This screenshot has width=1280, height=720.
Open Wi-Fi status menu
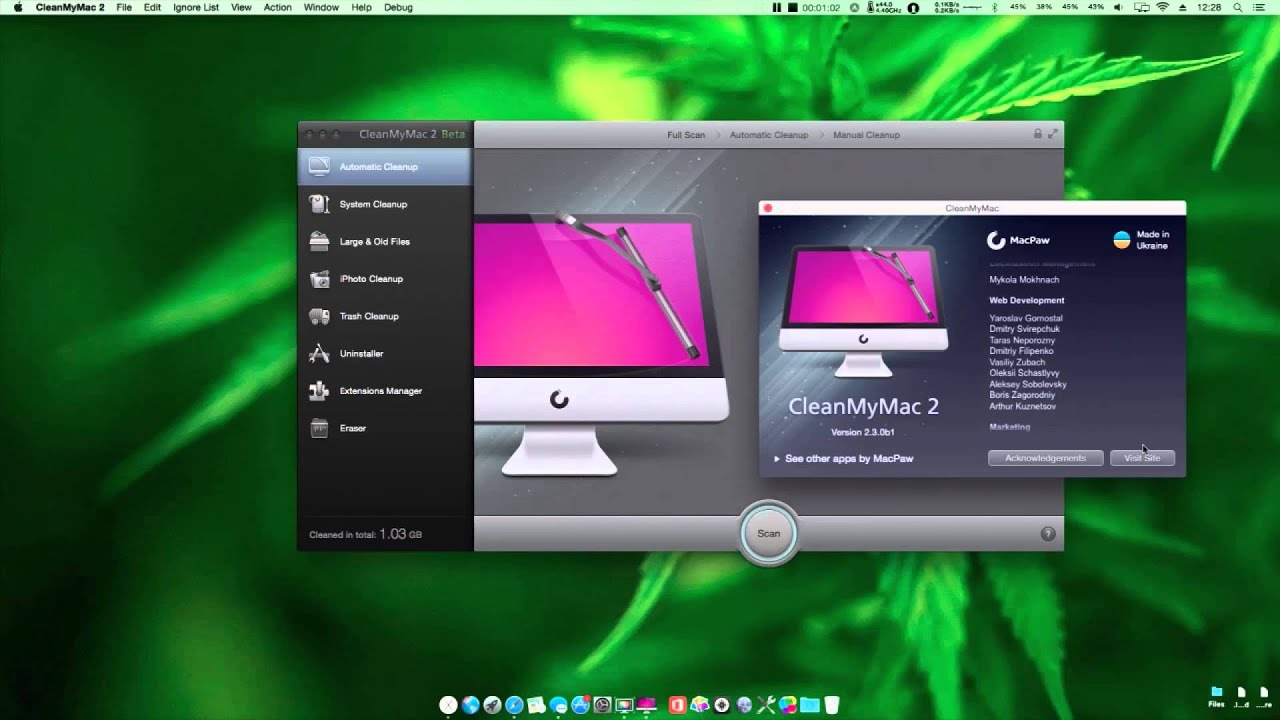1162,7
